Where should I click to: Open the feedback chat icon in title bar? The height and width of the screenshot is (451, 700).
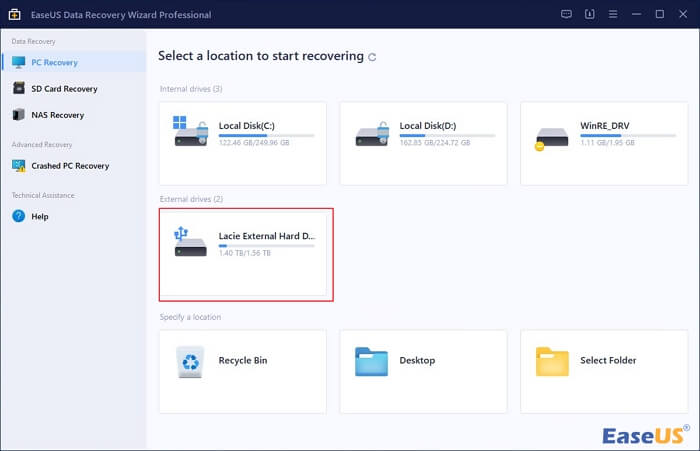coord(565,14)
